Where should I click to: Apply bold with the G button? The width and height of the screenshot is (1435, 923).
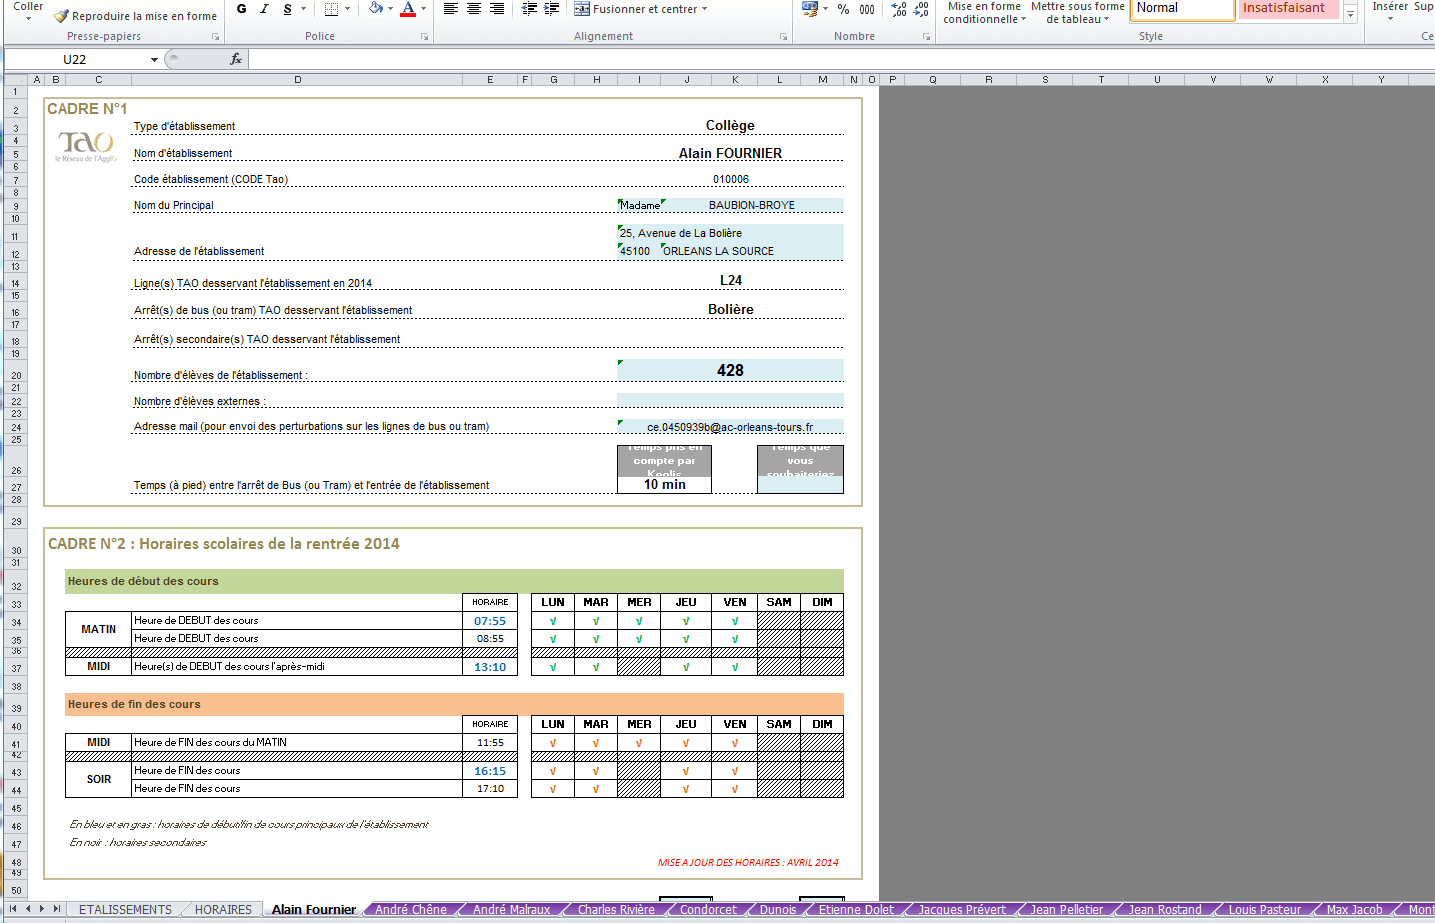point(241,9)
